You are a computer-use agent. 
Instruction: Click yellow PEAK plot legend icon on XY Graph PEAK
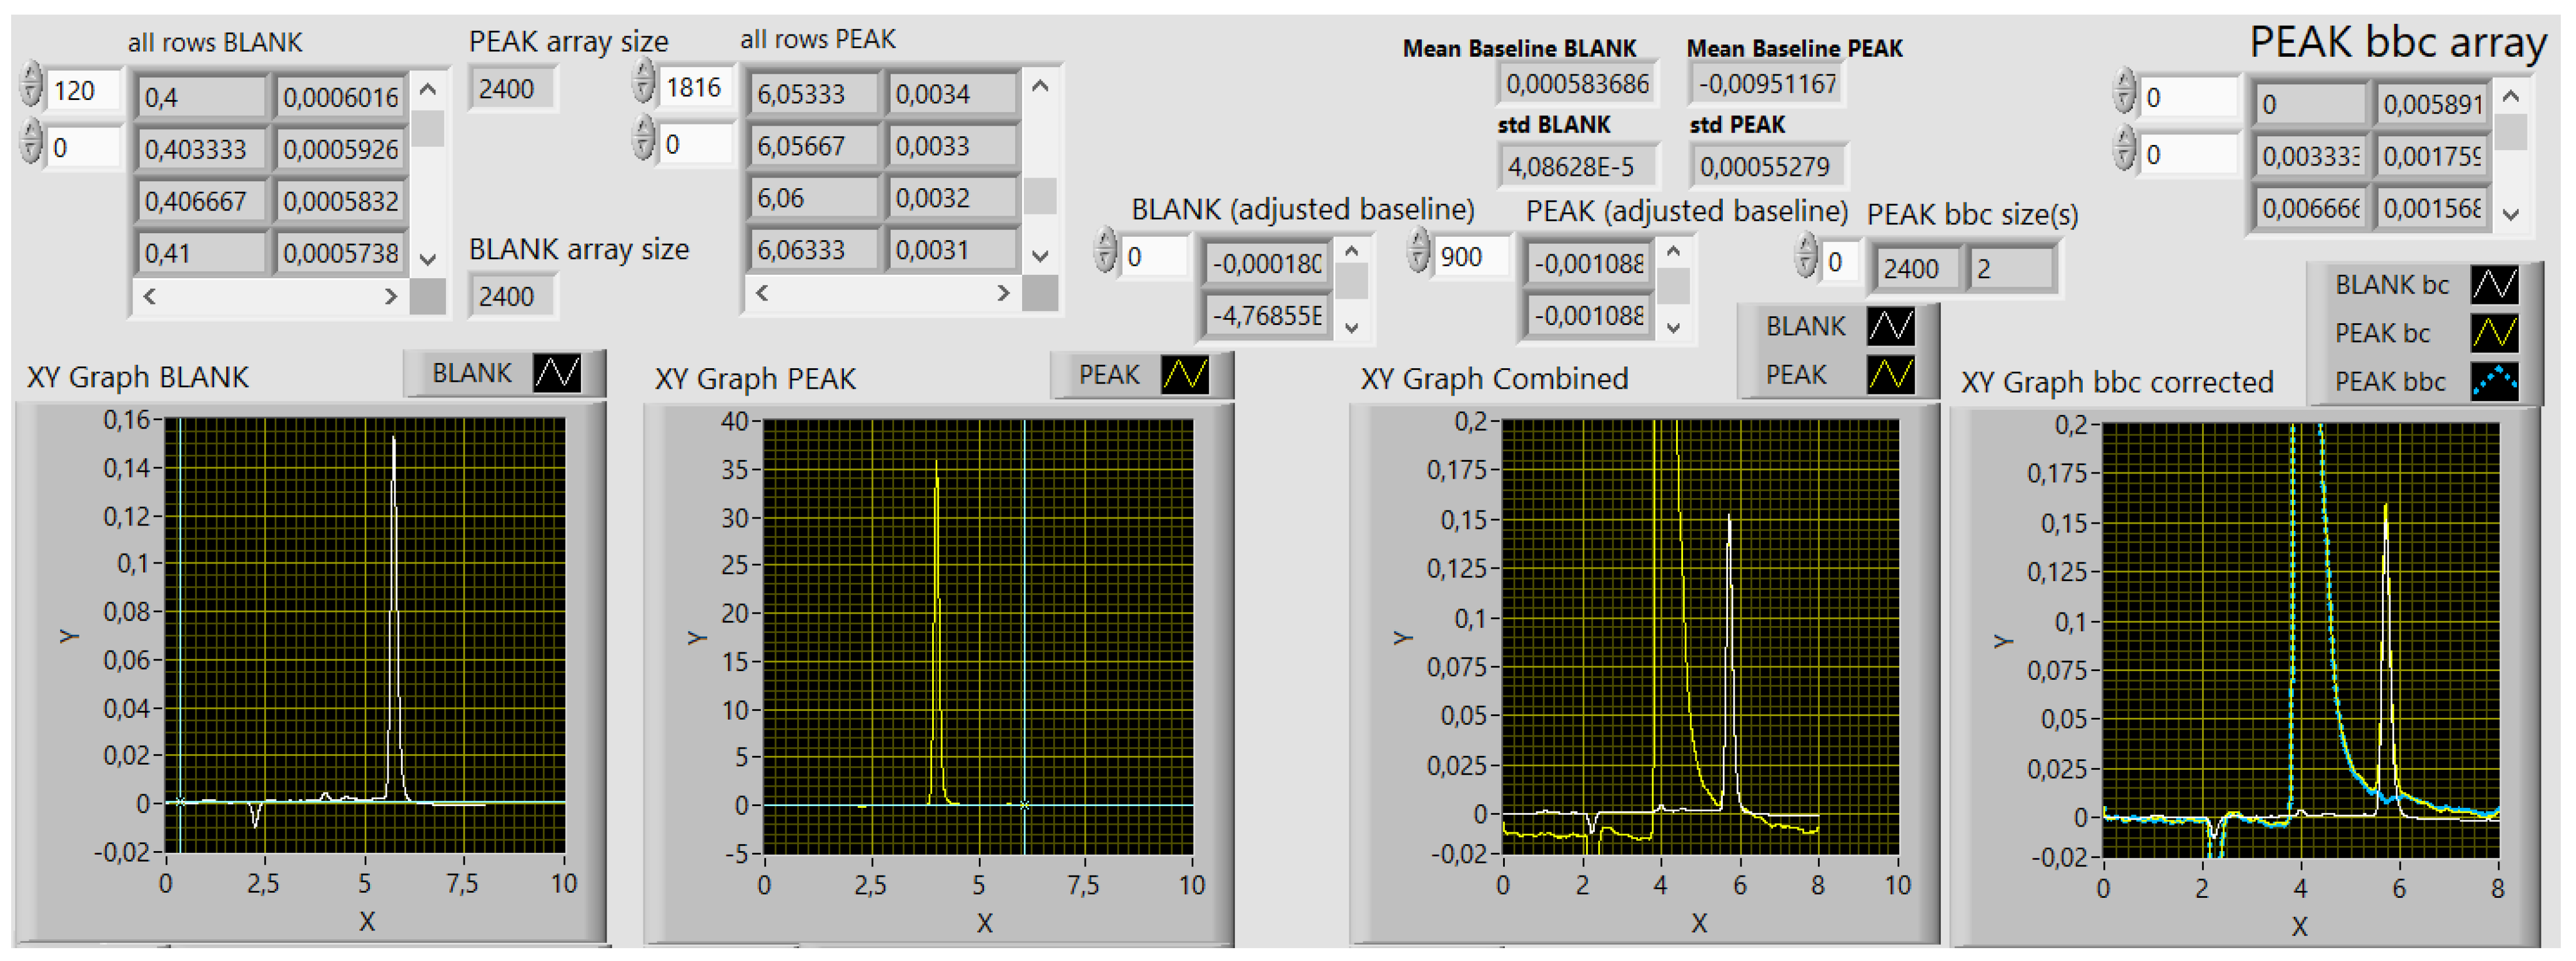click(1184, 375)
